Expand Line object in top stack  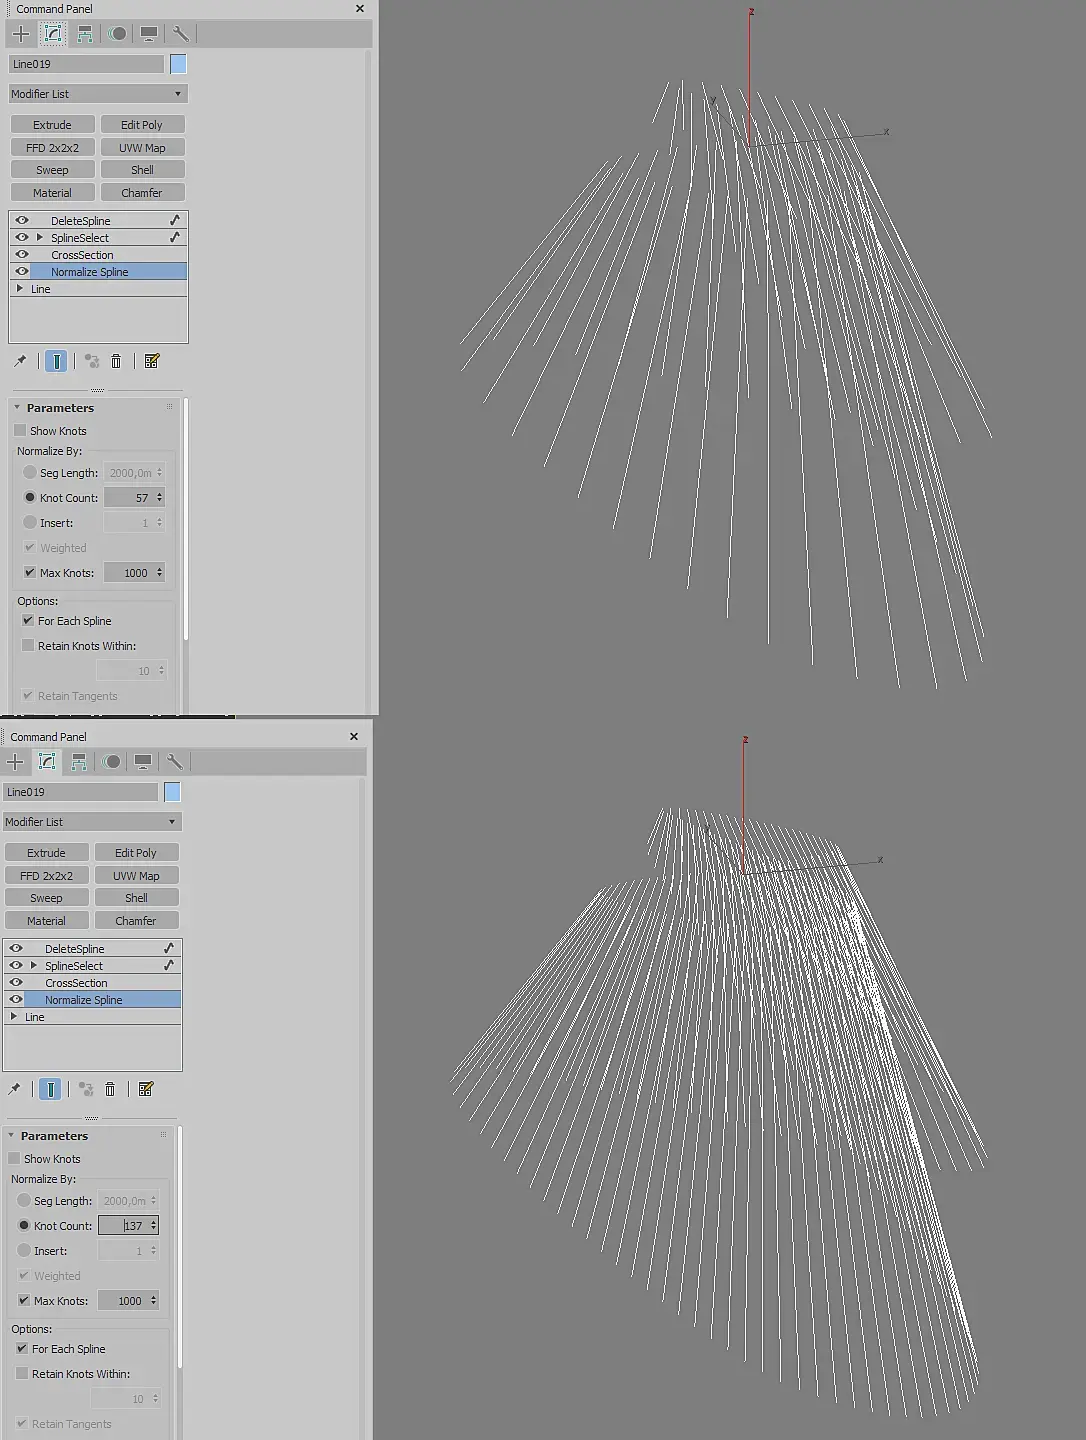click(x=19, y=288)
